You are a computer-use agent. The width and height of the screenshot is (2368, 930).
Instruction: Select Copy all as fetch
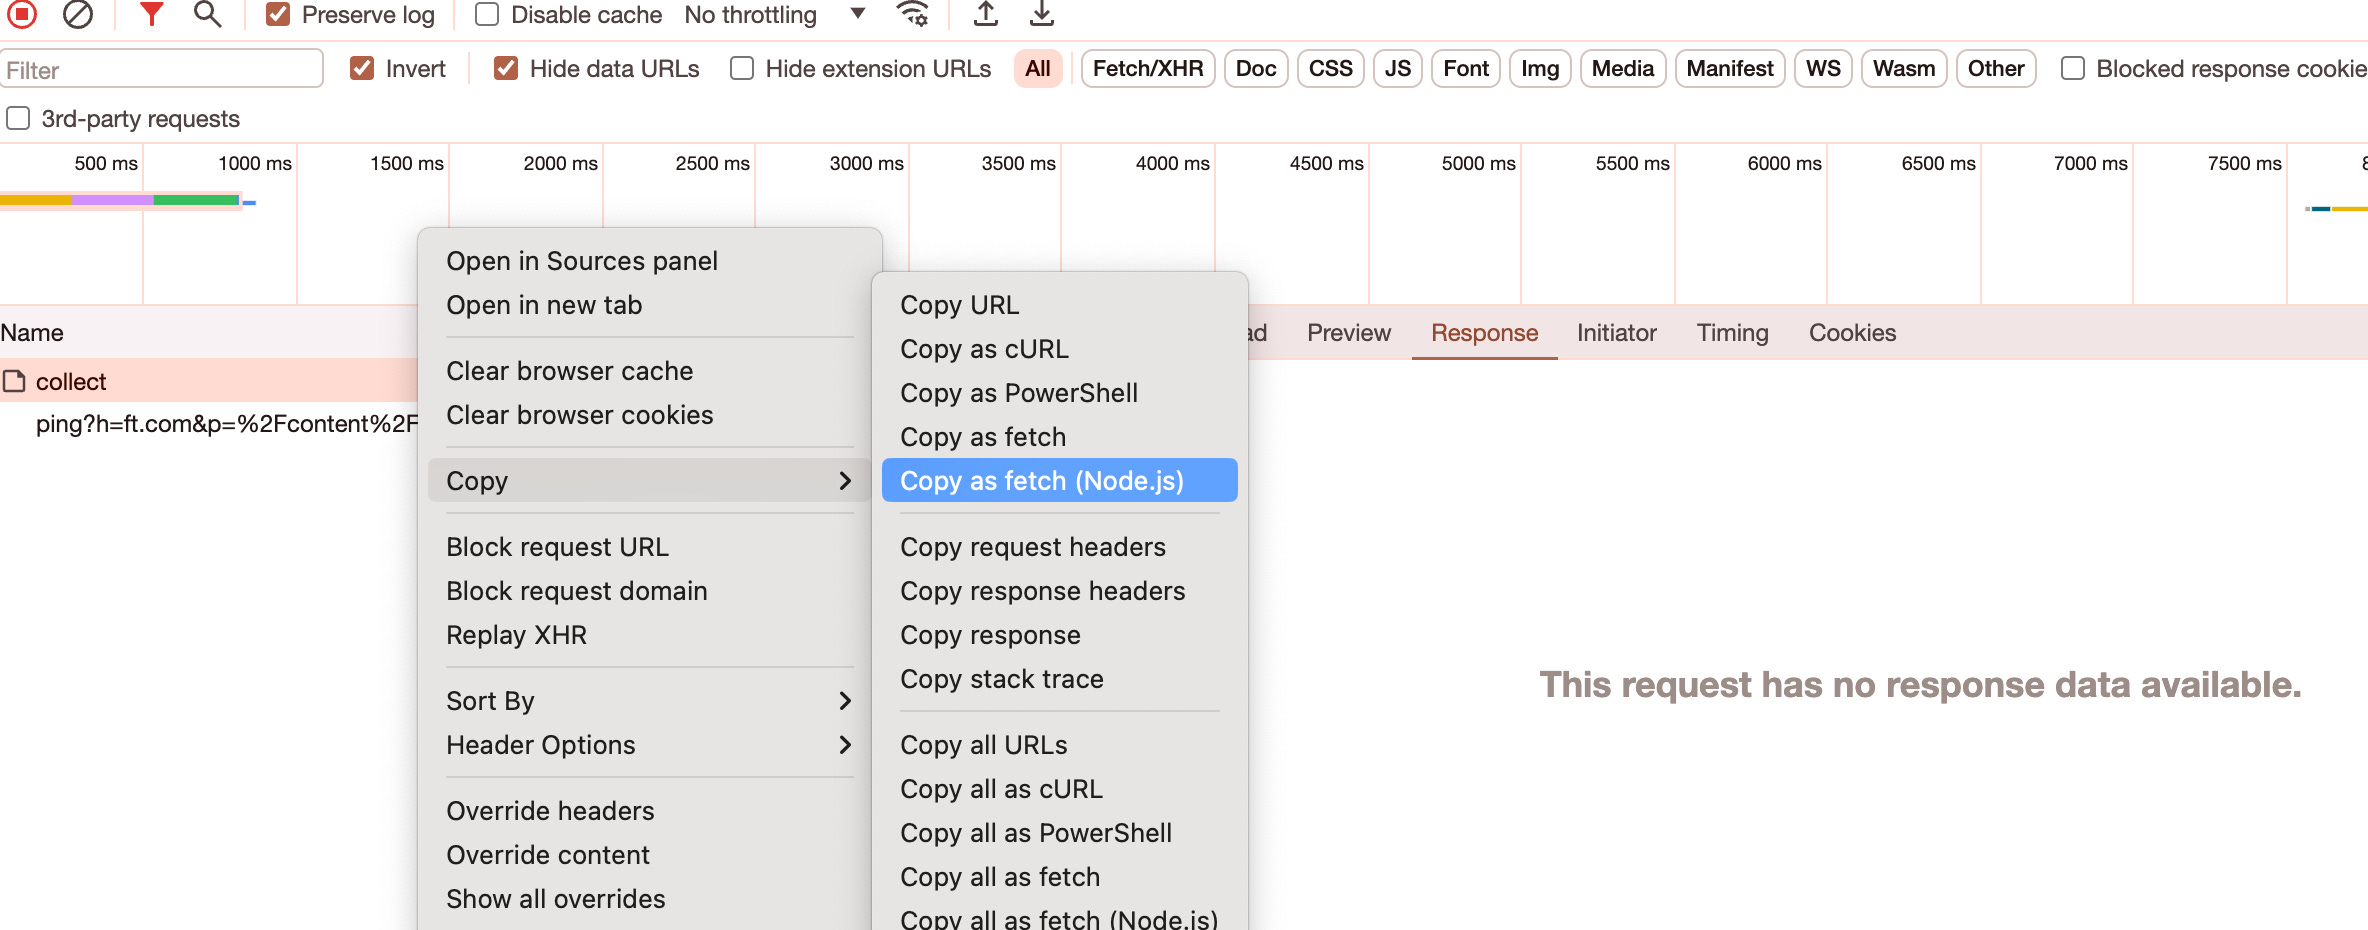[1059, 877]
